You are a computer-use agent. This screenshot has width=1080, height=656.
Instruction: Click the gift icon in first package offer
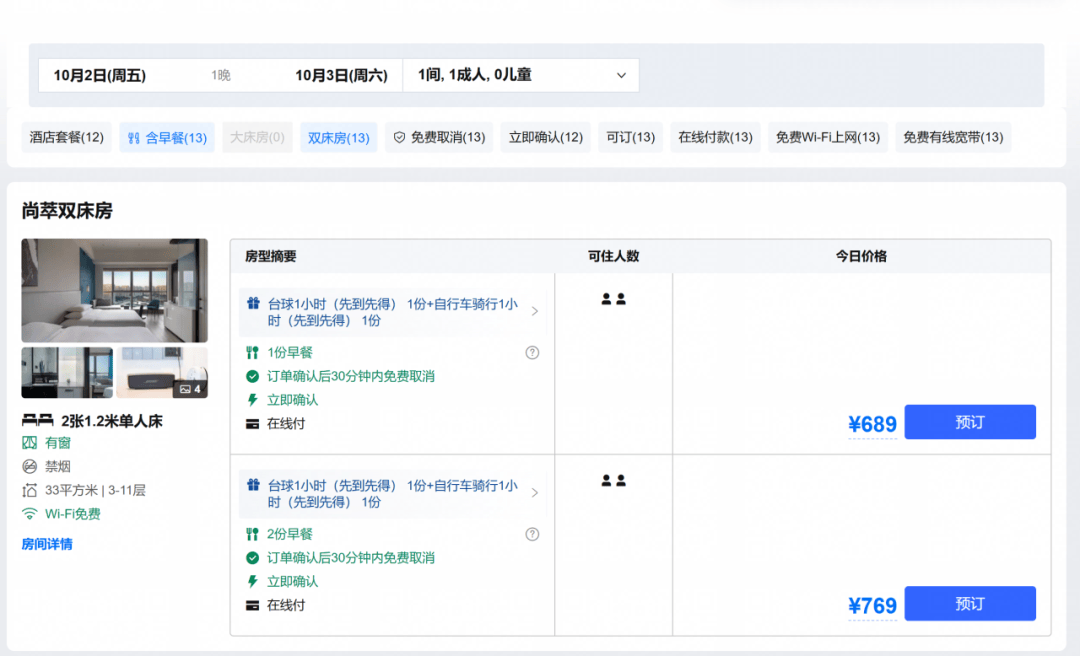253,303
